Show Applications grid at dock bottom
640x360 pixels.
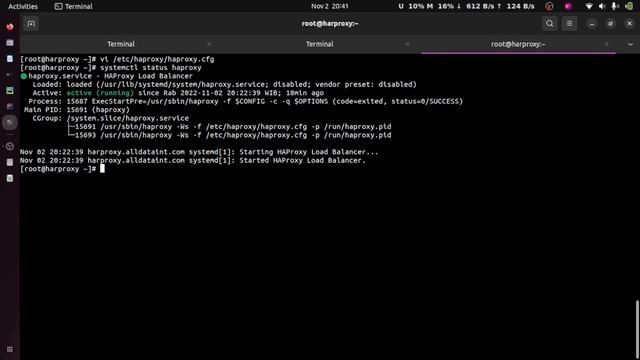tap(10, 349)
